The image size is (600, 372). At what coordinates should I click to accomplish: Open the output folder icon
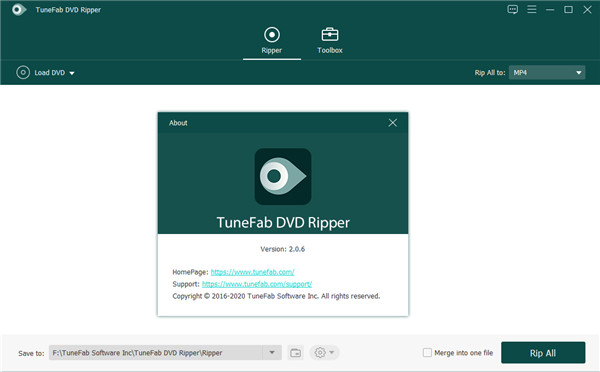pyautogui.click(x=295, y=352)
